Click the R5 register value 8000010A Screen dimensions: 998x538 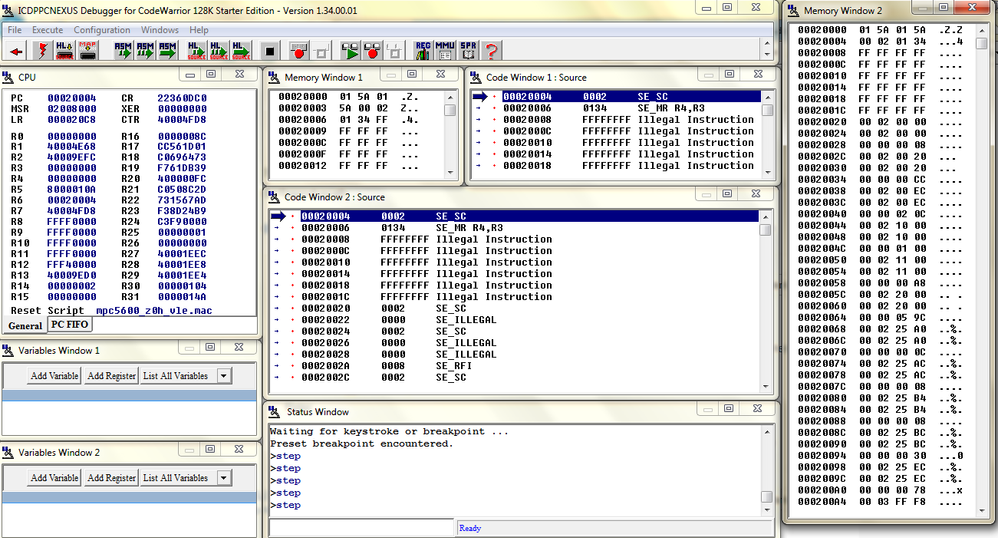[72, 189]
